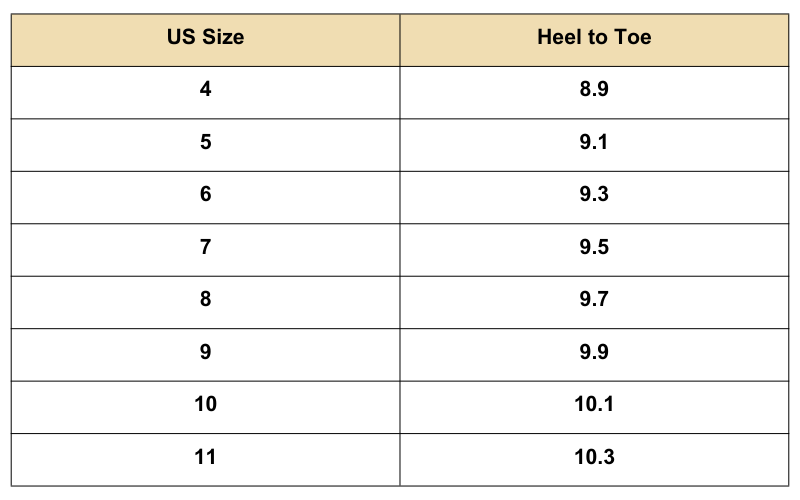Choose the US size 7 cell
Screen dimensions: 800x500
pyautogui.click(x=205, y=247)
